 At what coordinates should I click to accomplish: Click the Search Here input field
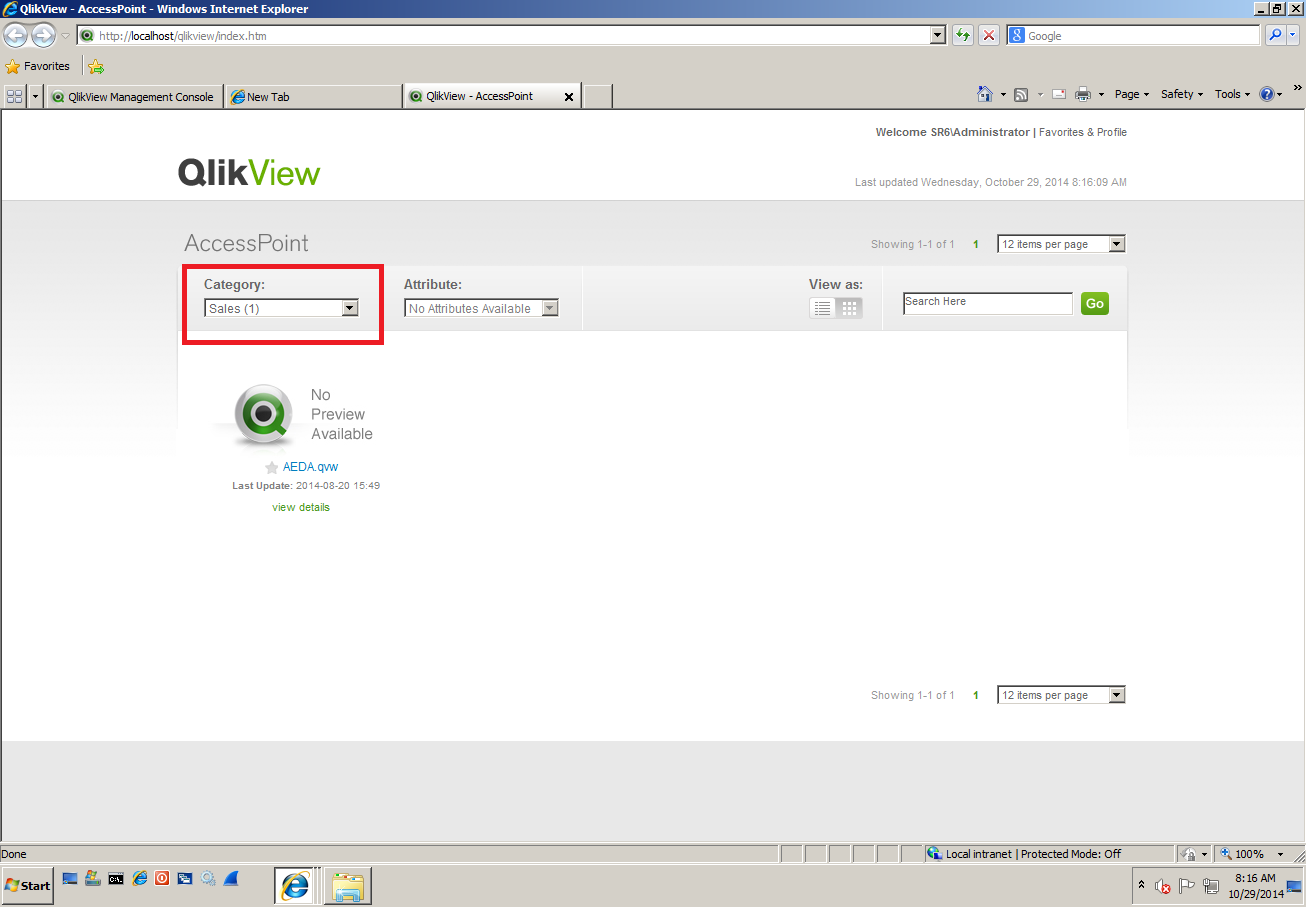pos(988,303)
